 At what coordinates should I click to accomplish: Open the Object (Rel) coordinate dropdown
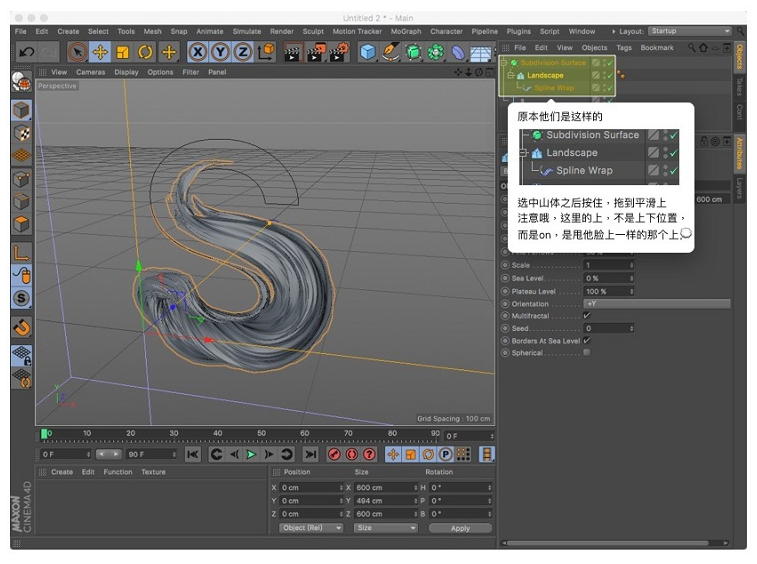[311, 528]
